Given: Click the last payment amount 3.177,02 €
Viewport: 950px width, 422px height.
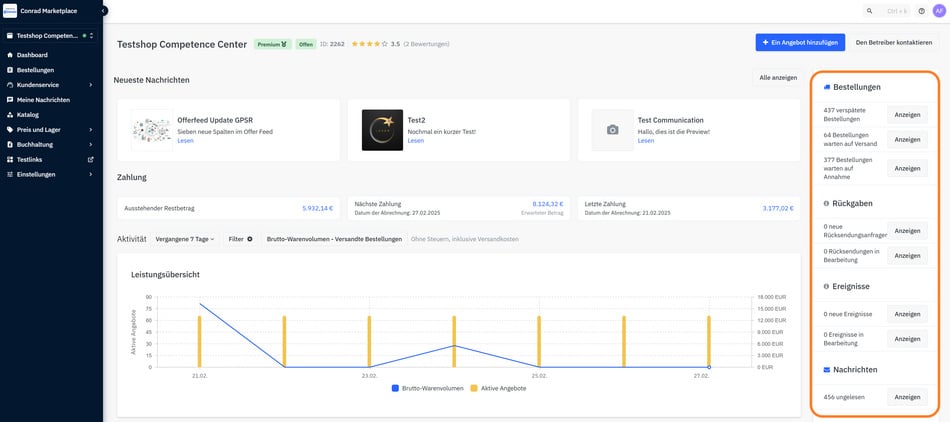Looking at the screenshot, I should click(778, 208).
